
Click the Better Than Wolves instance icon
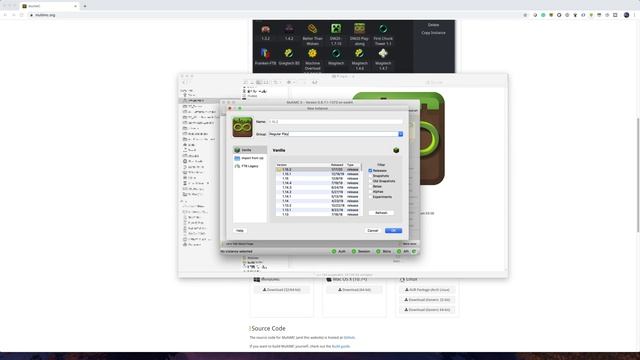[x=312, y=29]
